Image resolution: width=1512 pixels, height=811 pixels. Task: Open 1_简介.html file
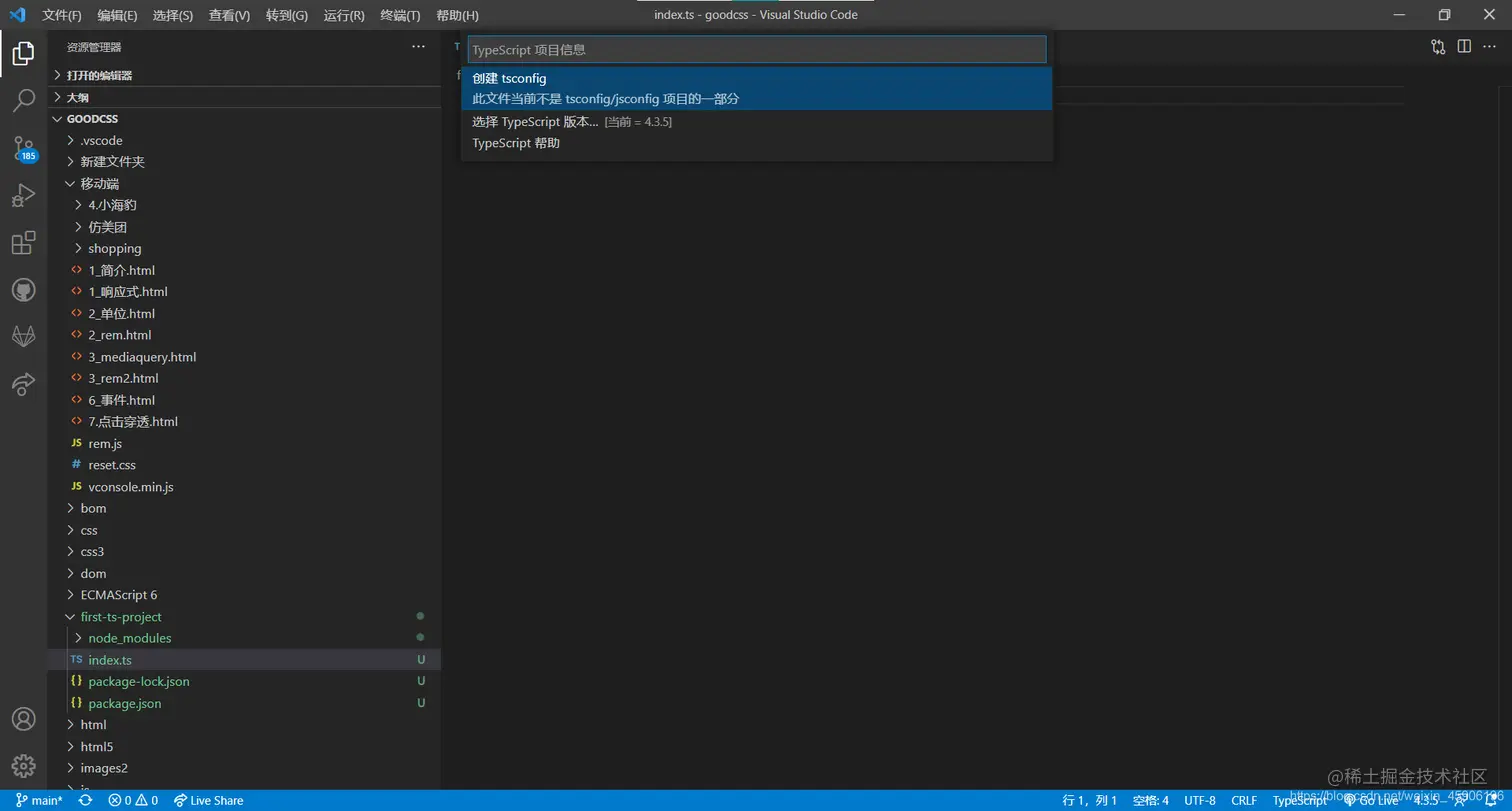tap(246, 270)
